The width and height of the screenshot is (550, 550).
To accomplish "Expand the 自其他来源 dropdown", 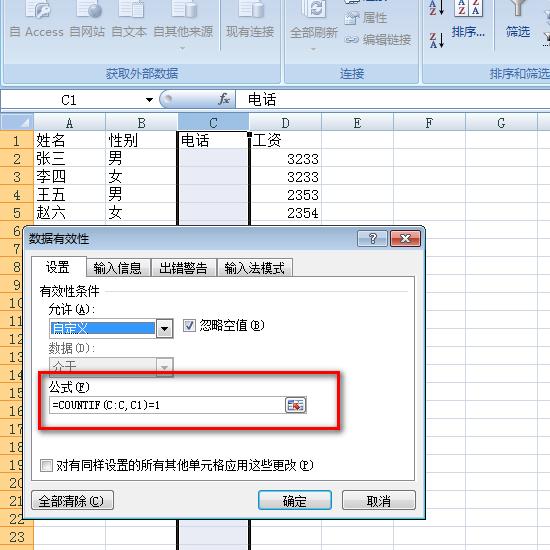I will [183, 48].
